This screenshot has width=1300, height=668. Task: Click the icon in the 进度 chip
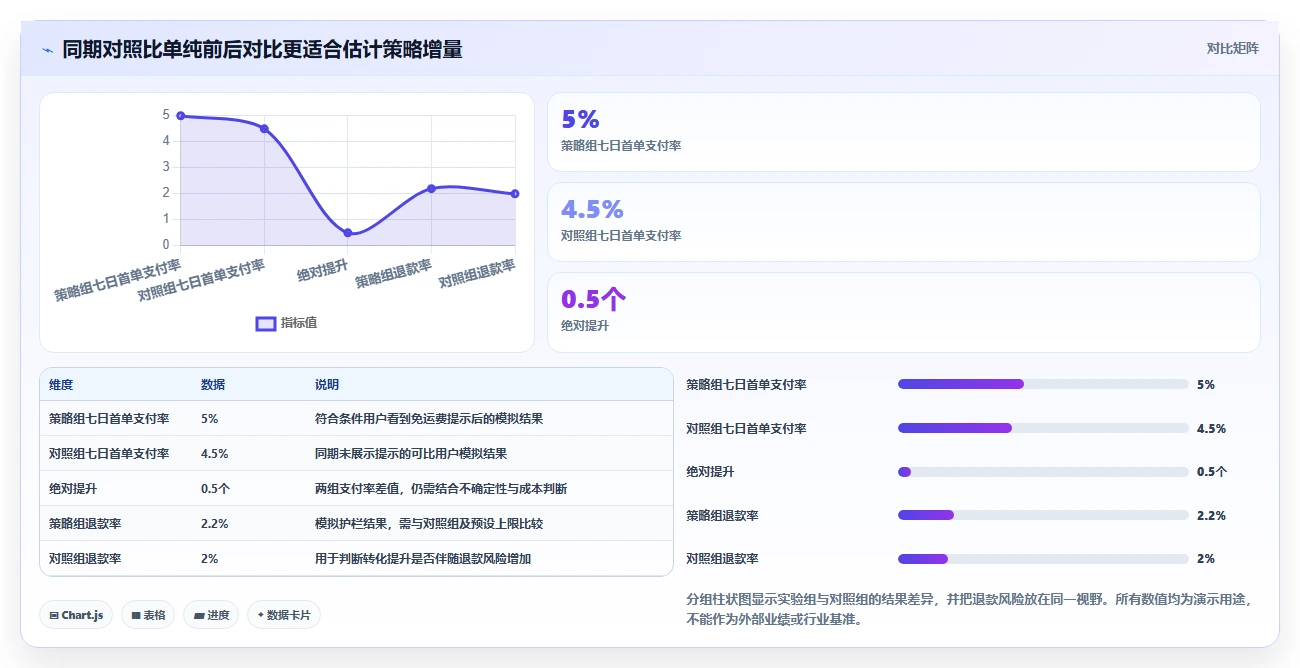click(x=199, y=615)
